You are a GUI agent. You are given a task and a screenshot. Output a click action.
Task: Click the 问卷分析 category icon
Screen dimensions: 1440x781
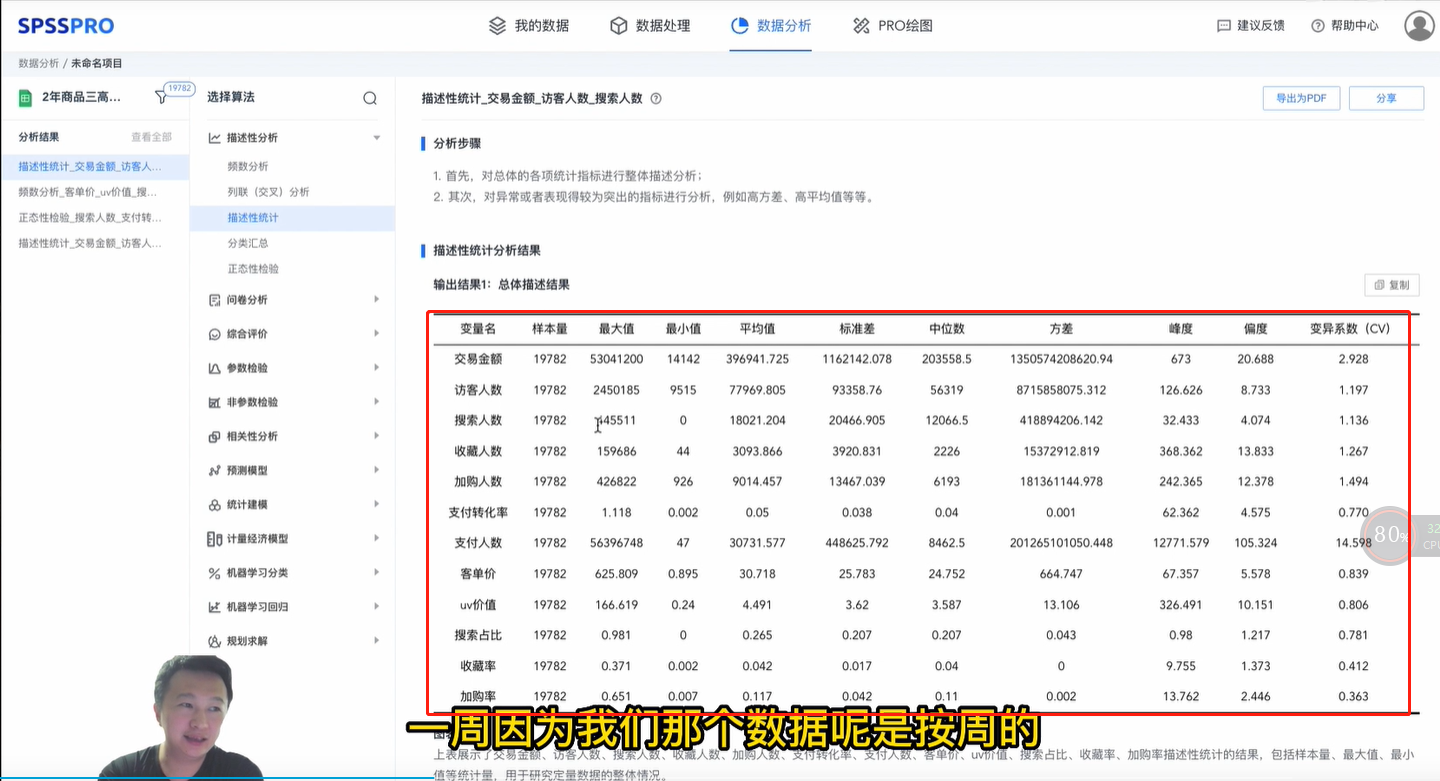click(214, 300)
